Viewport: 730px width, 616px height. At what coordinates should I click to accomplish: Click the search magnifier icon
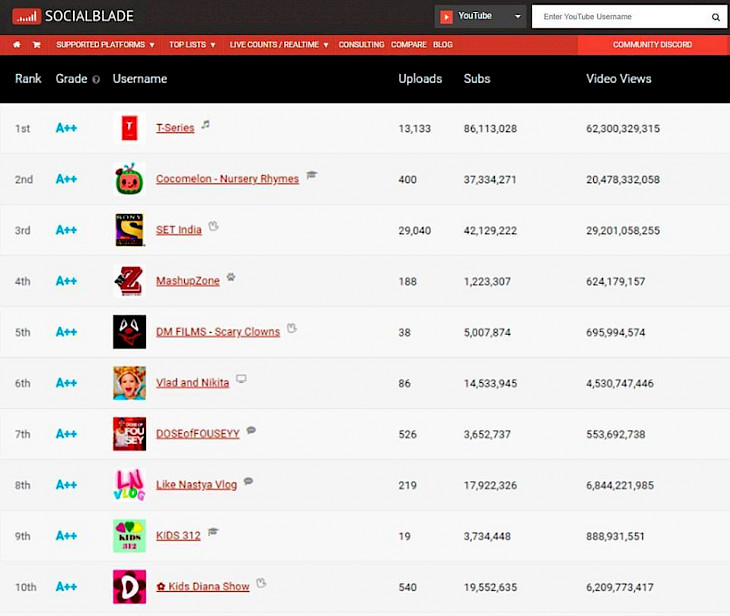716,17
